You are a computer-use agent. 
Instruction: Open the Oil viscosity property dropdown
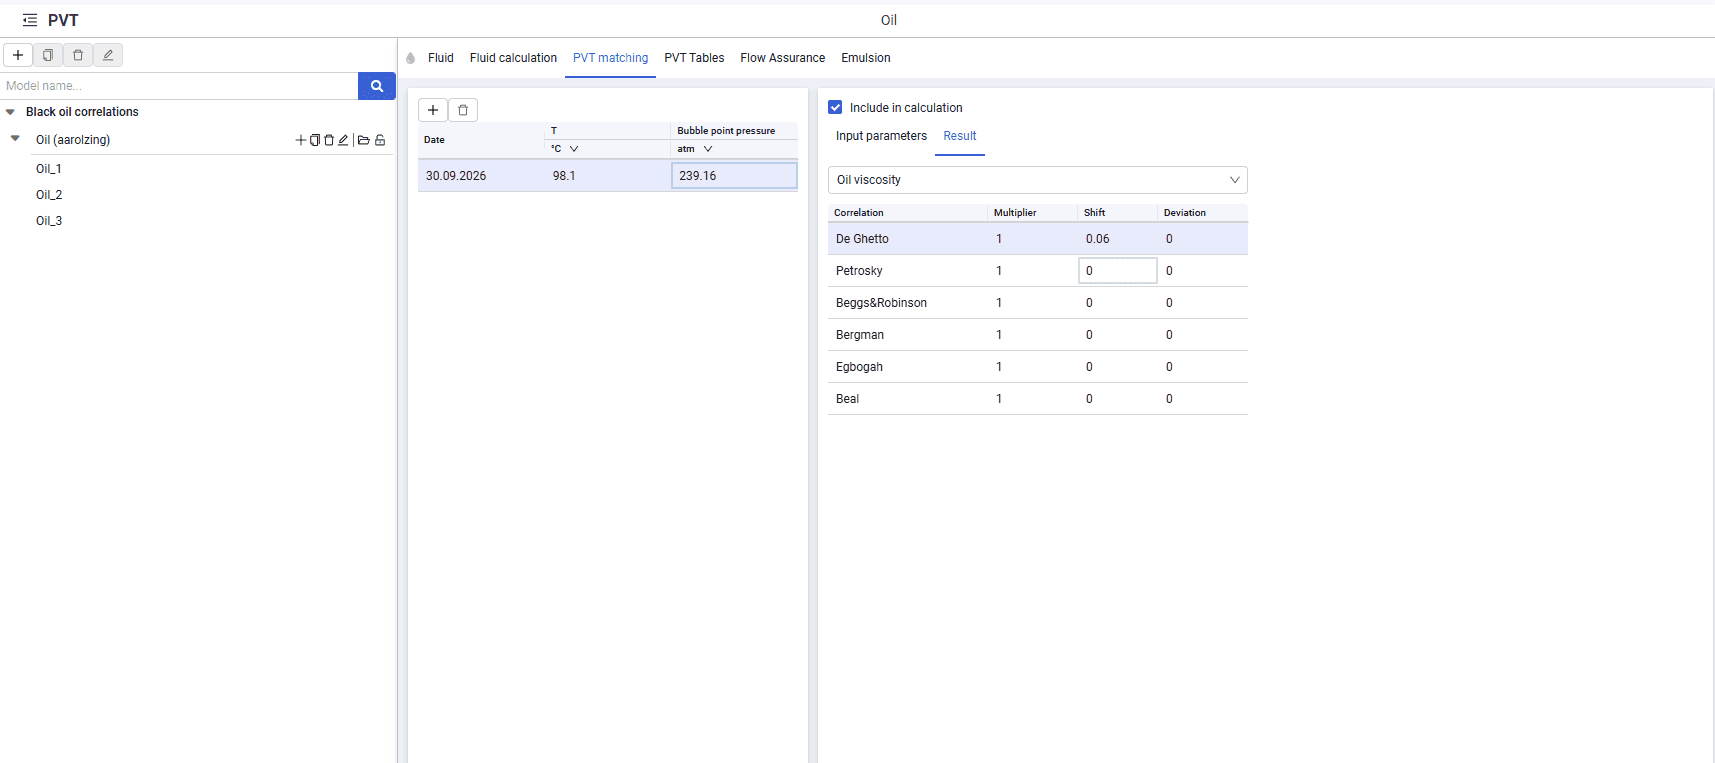coord(1038,180)
